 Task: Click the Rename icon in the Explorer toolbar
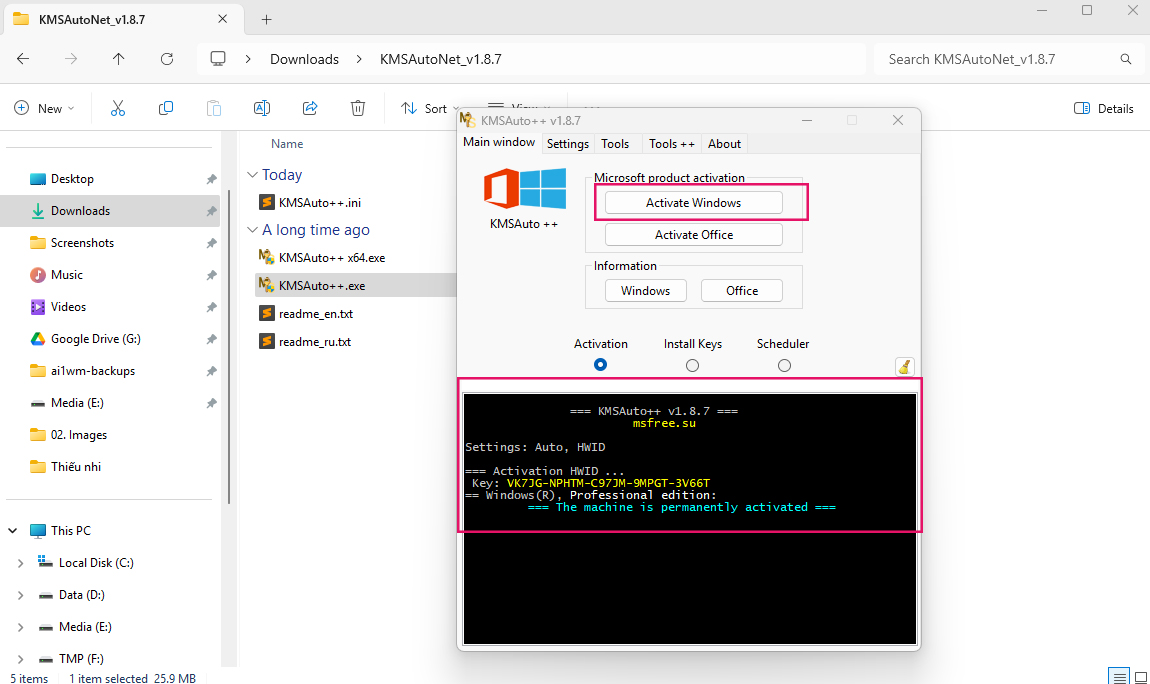point(261,108)
